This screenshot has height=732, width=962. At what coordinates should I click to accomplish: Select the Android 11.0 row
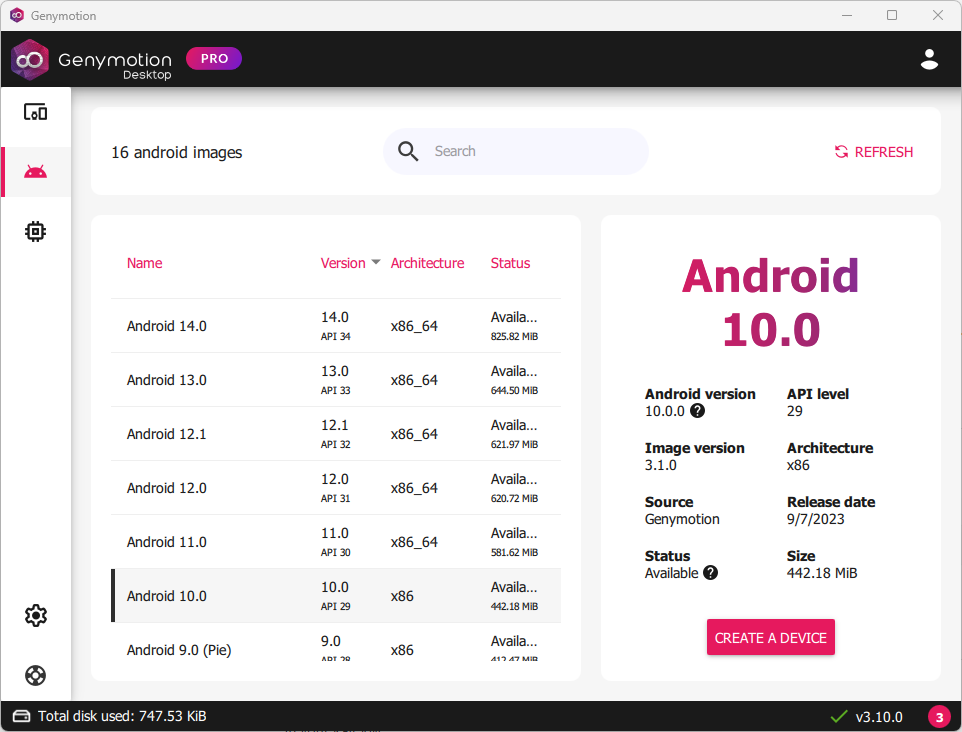[x=336, y=542]
